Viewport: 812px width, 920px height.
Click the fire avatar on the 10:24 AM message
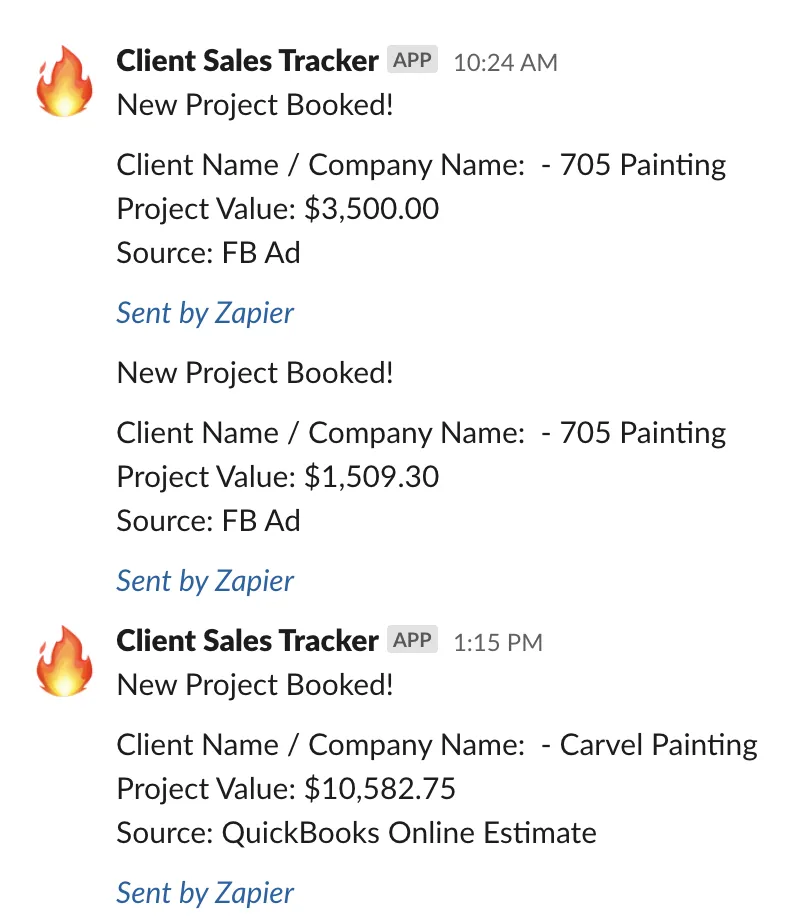(65, 81)
